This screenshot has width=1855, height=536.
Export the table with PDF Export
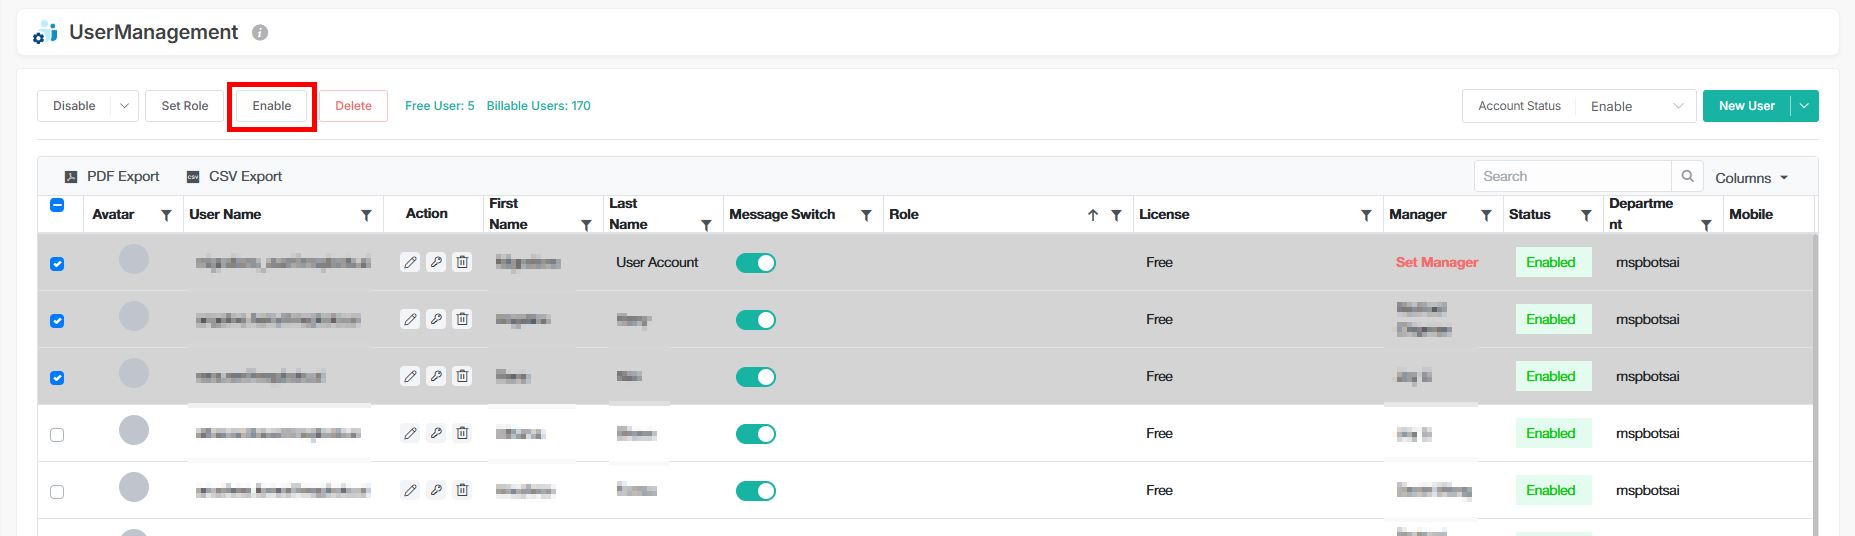112,176
